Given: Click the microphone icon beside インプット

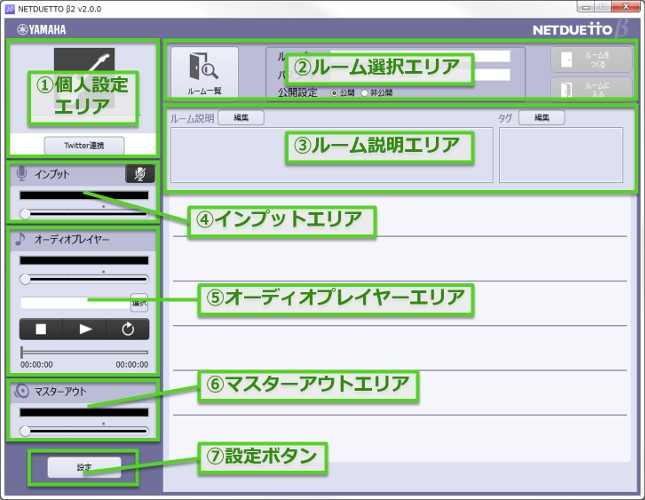Looking at the screenshot, I should (21, 174).
